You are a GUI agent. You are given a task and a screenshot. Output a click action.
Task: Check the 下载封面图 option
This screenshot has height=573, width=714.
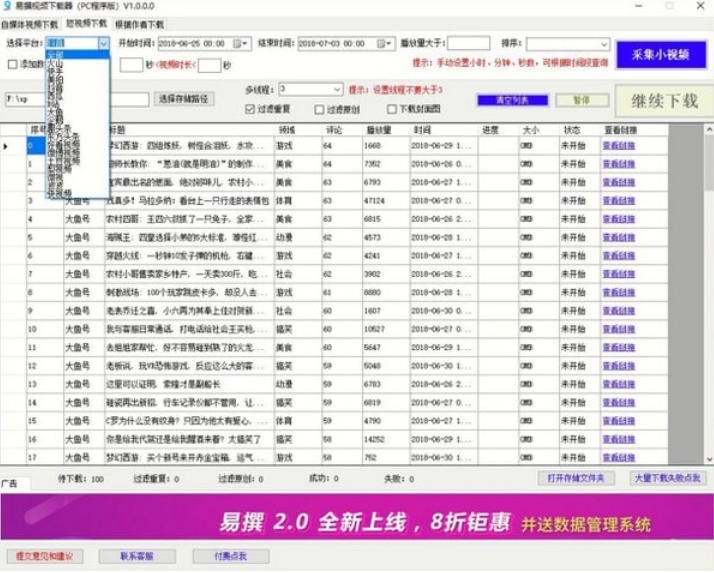click(391, 109)
